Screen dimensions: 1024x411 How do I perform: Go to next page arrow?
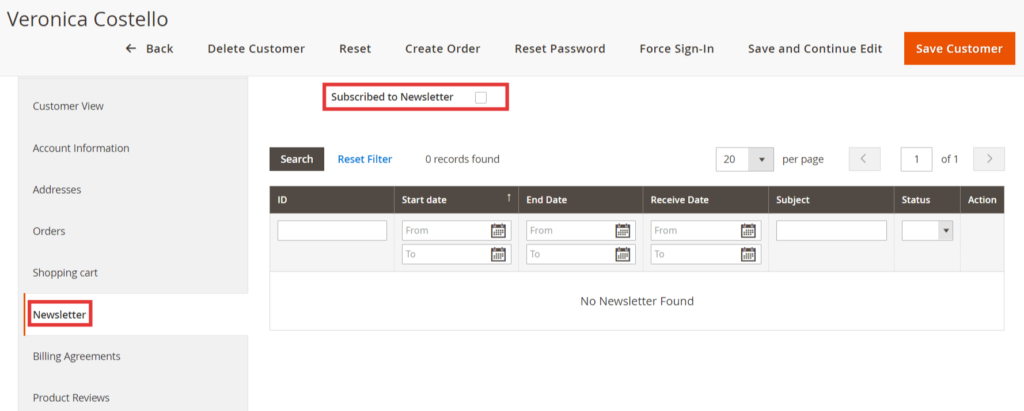(x=989, y=159)
